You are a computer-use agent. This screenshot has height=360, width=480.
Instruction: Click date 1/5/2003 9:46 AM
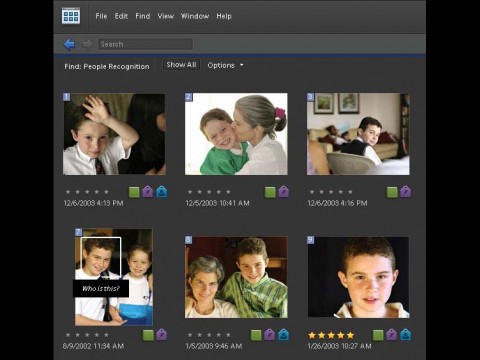[214, 346]
